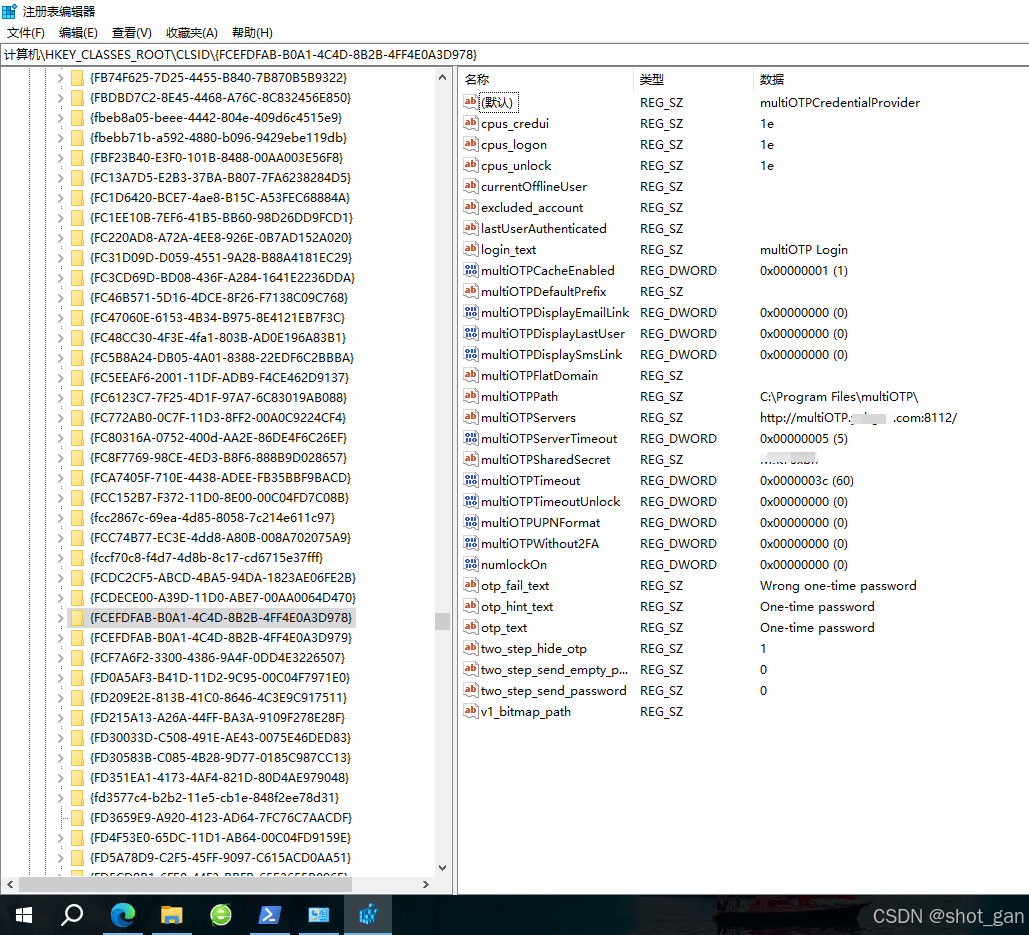
Task: Expand the {FC46B571-5D16-4DCE-8F26-F7138C09C768} key
Action: coord(60,298)
